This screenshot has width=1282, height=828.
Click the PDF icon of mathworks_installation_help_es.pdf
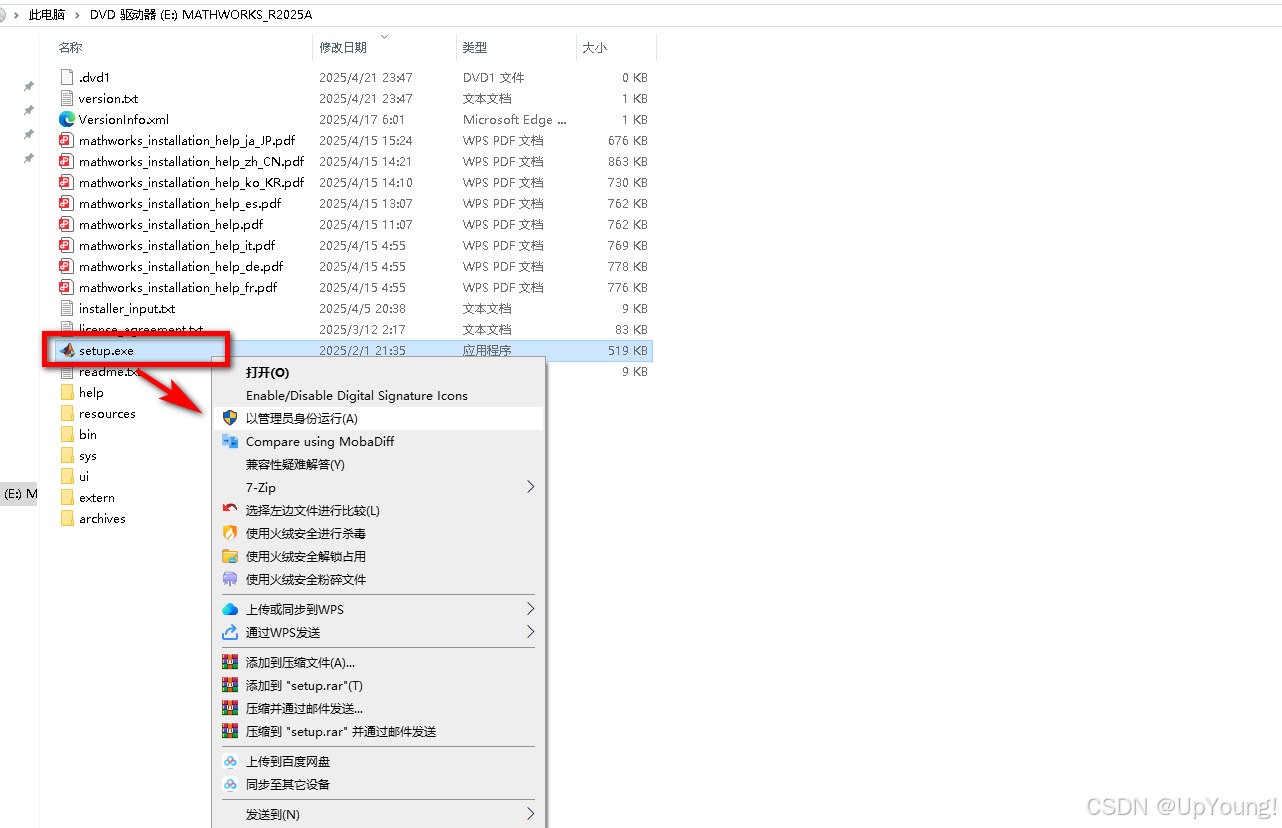click(67, 203)
